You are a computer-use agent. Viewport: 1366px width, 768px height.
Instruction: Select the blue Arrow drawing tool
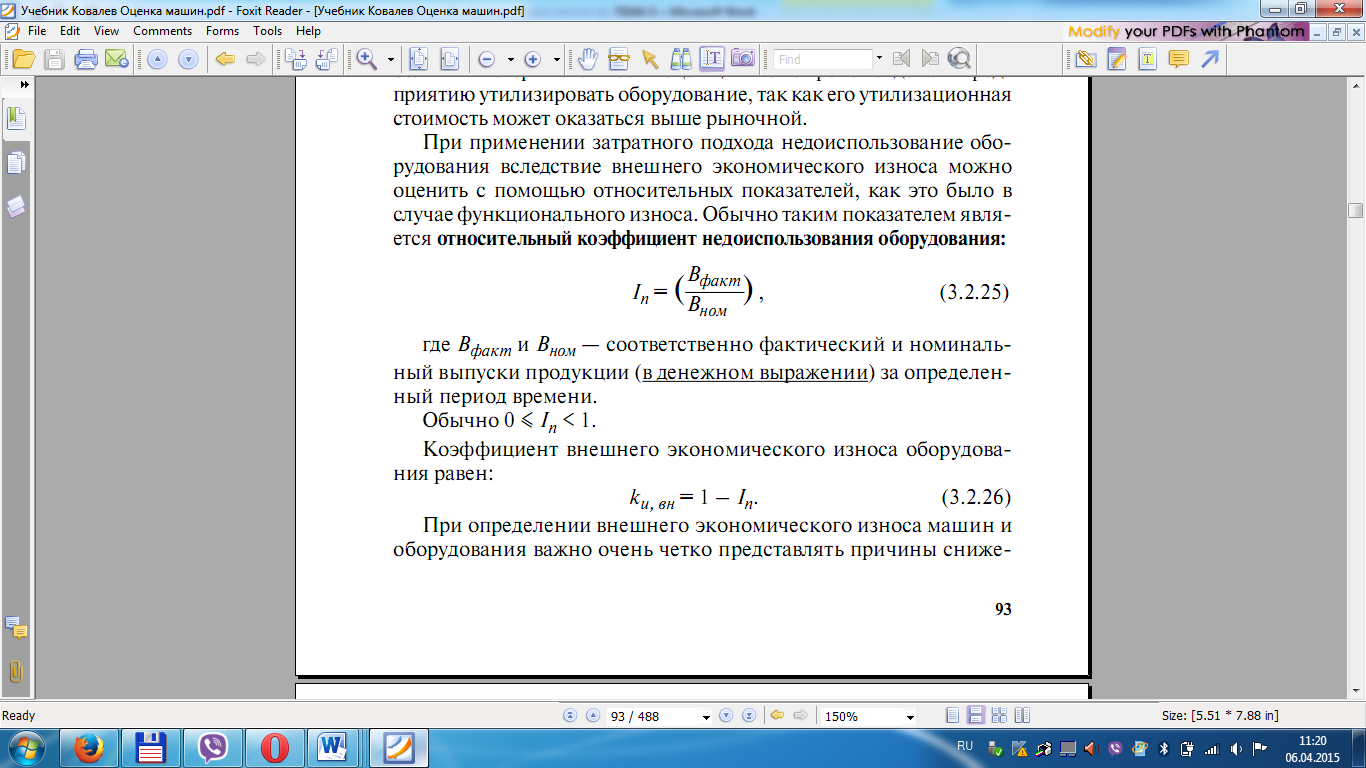pyautogui.click(x=1210, y=59)
